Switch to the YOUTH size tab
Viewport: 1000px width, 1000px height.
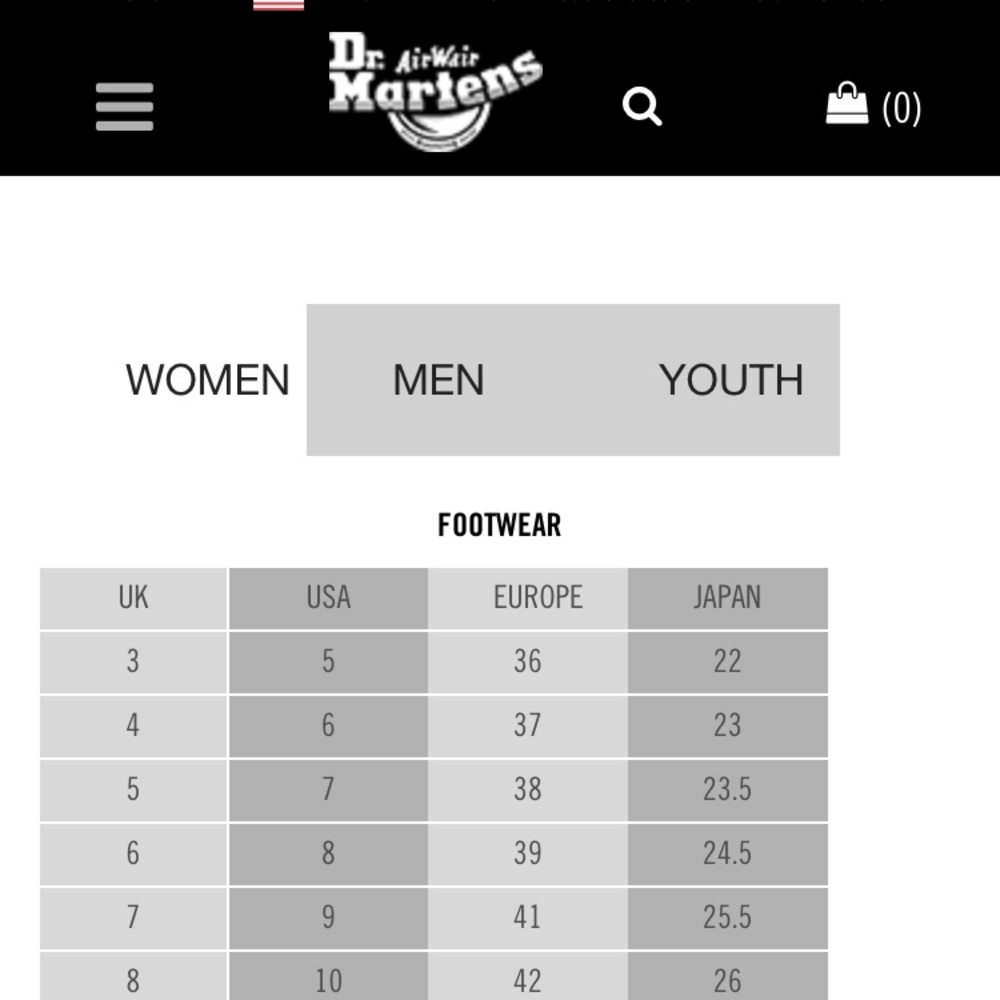click(731, 380)
